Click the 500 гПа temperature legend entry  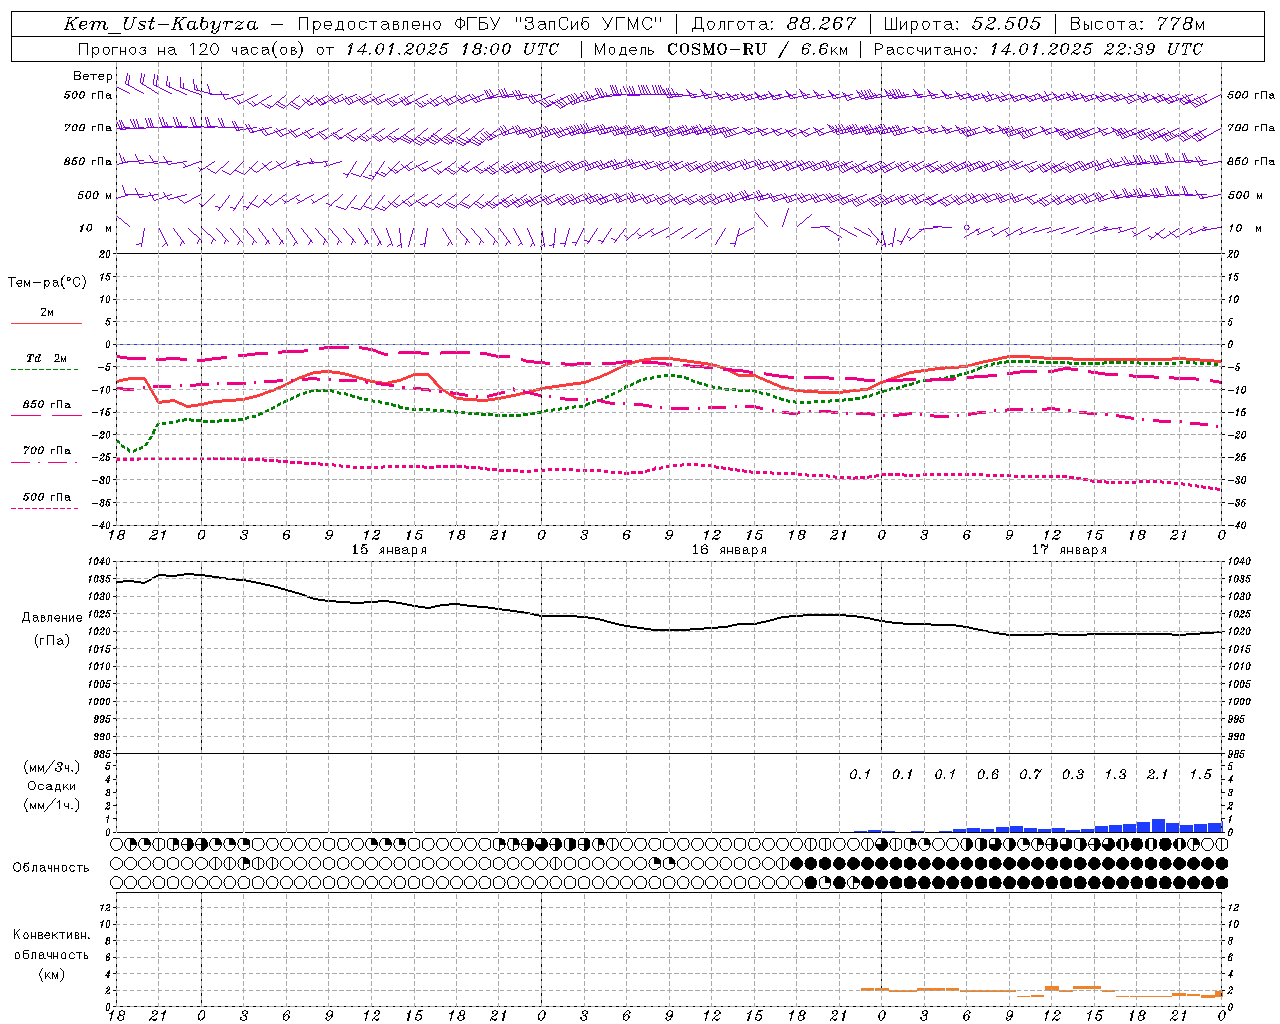(46, 497)
